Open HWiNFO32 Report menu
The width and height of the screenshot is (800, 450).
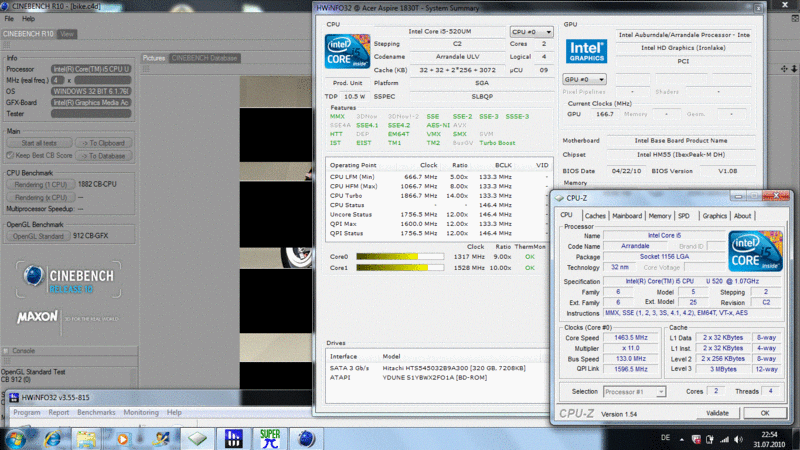click(x=59, y=412)
